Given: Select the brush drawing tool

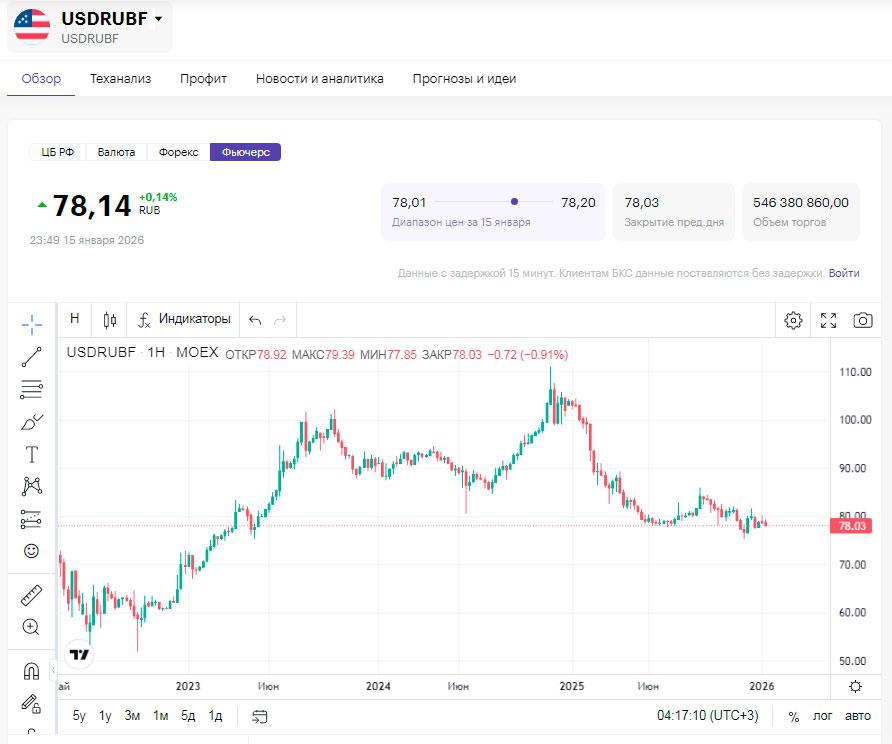Looking at the screenshot, I should point(31,422).
